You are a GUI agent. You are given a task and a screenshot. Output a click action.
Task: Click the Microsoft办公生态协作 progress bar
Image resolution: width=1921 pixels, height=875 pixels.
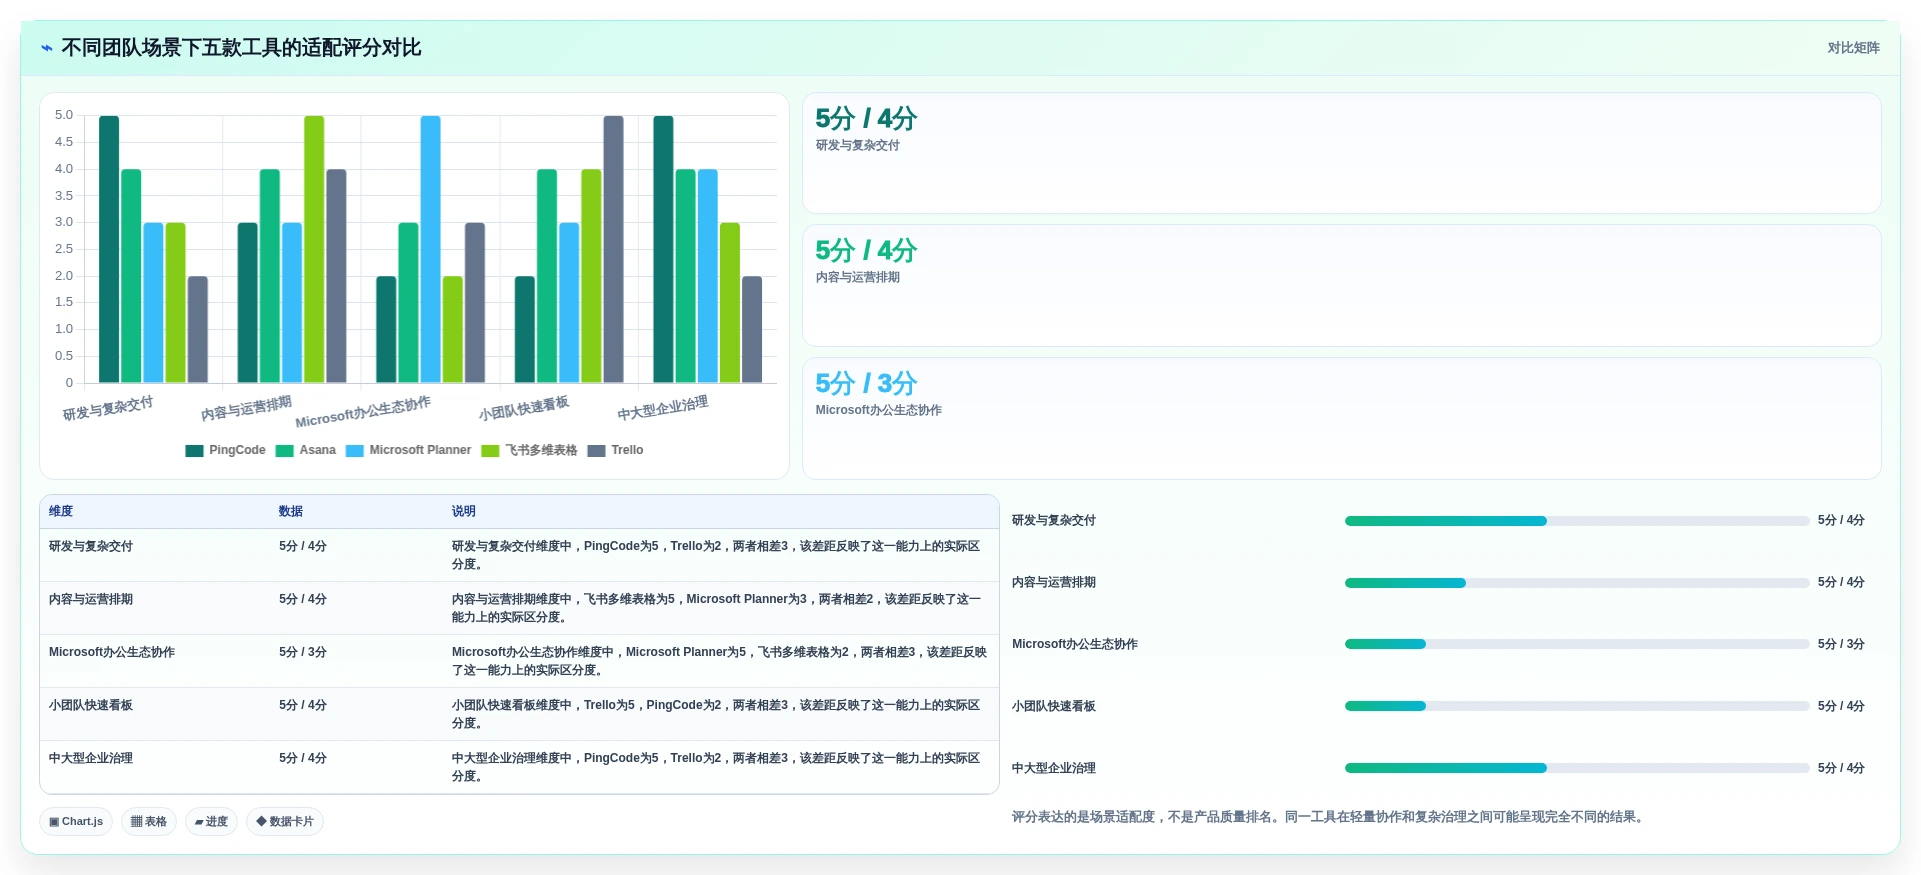tap(1577, 645)
